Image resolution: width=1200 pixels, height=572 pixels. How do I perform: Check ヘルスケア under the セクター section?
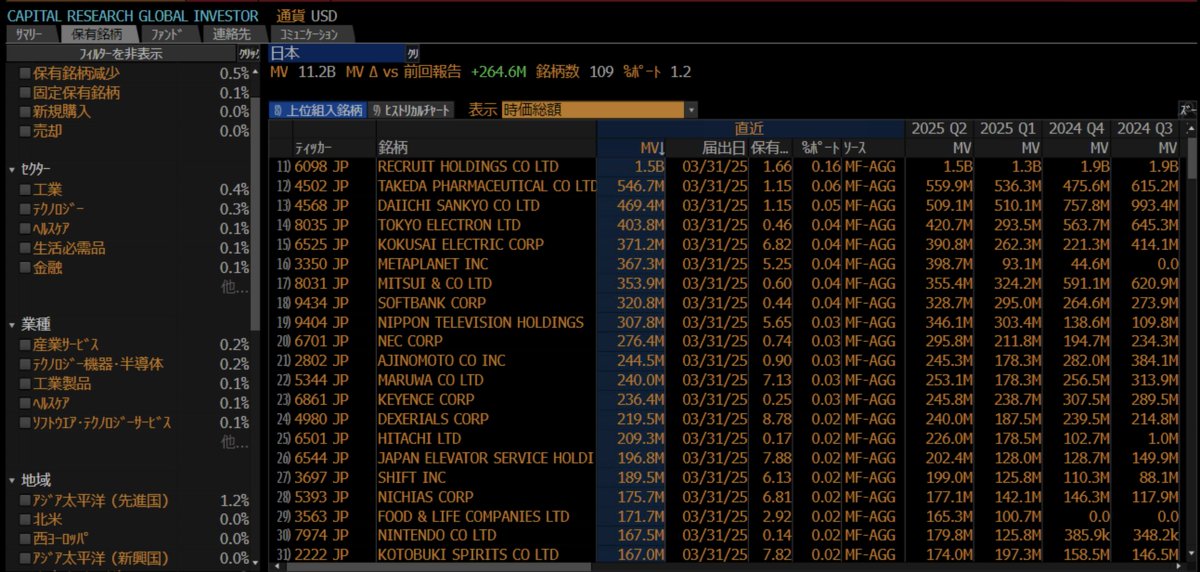coord(26,229)
